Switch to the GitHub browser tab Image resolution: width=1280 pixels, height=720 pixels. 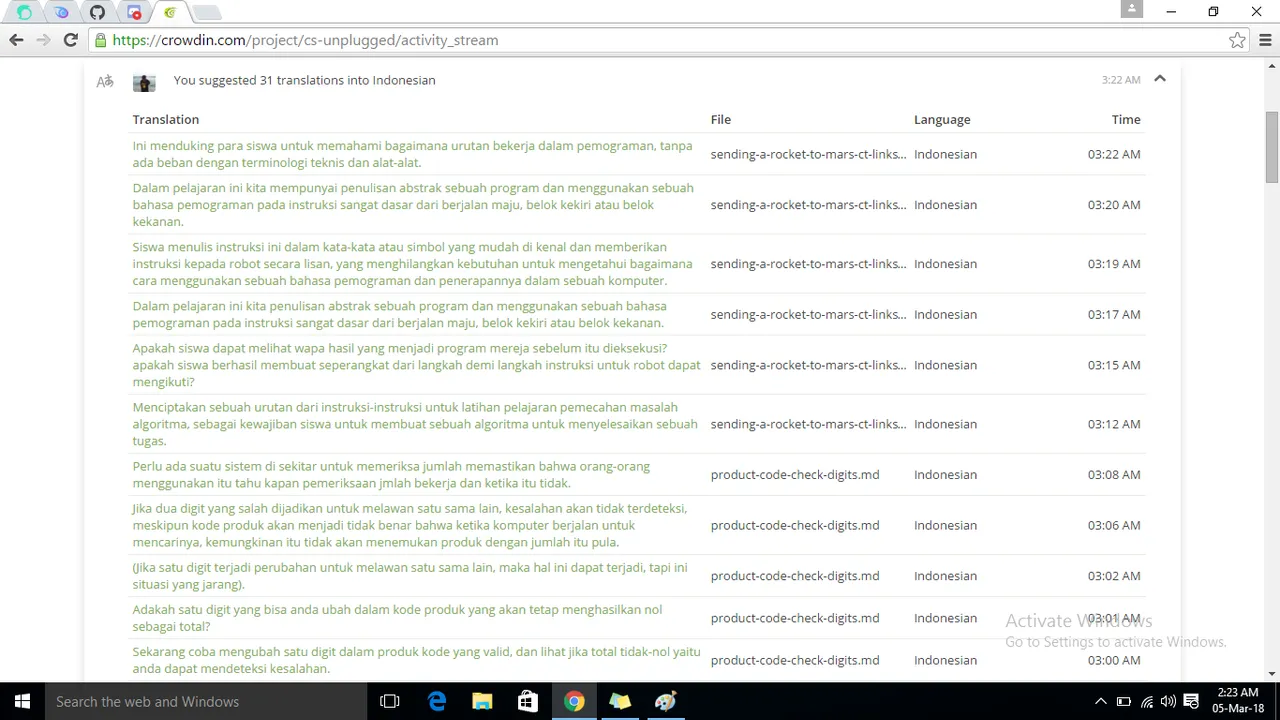tap(97, 13)
